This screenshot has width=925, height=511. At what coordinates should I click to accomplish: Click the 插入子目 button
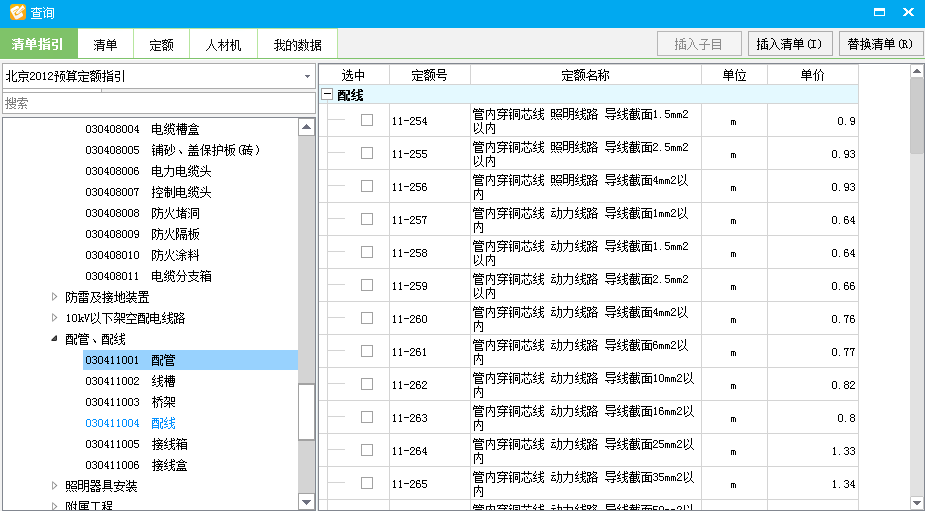(699, 44)
